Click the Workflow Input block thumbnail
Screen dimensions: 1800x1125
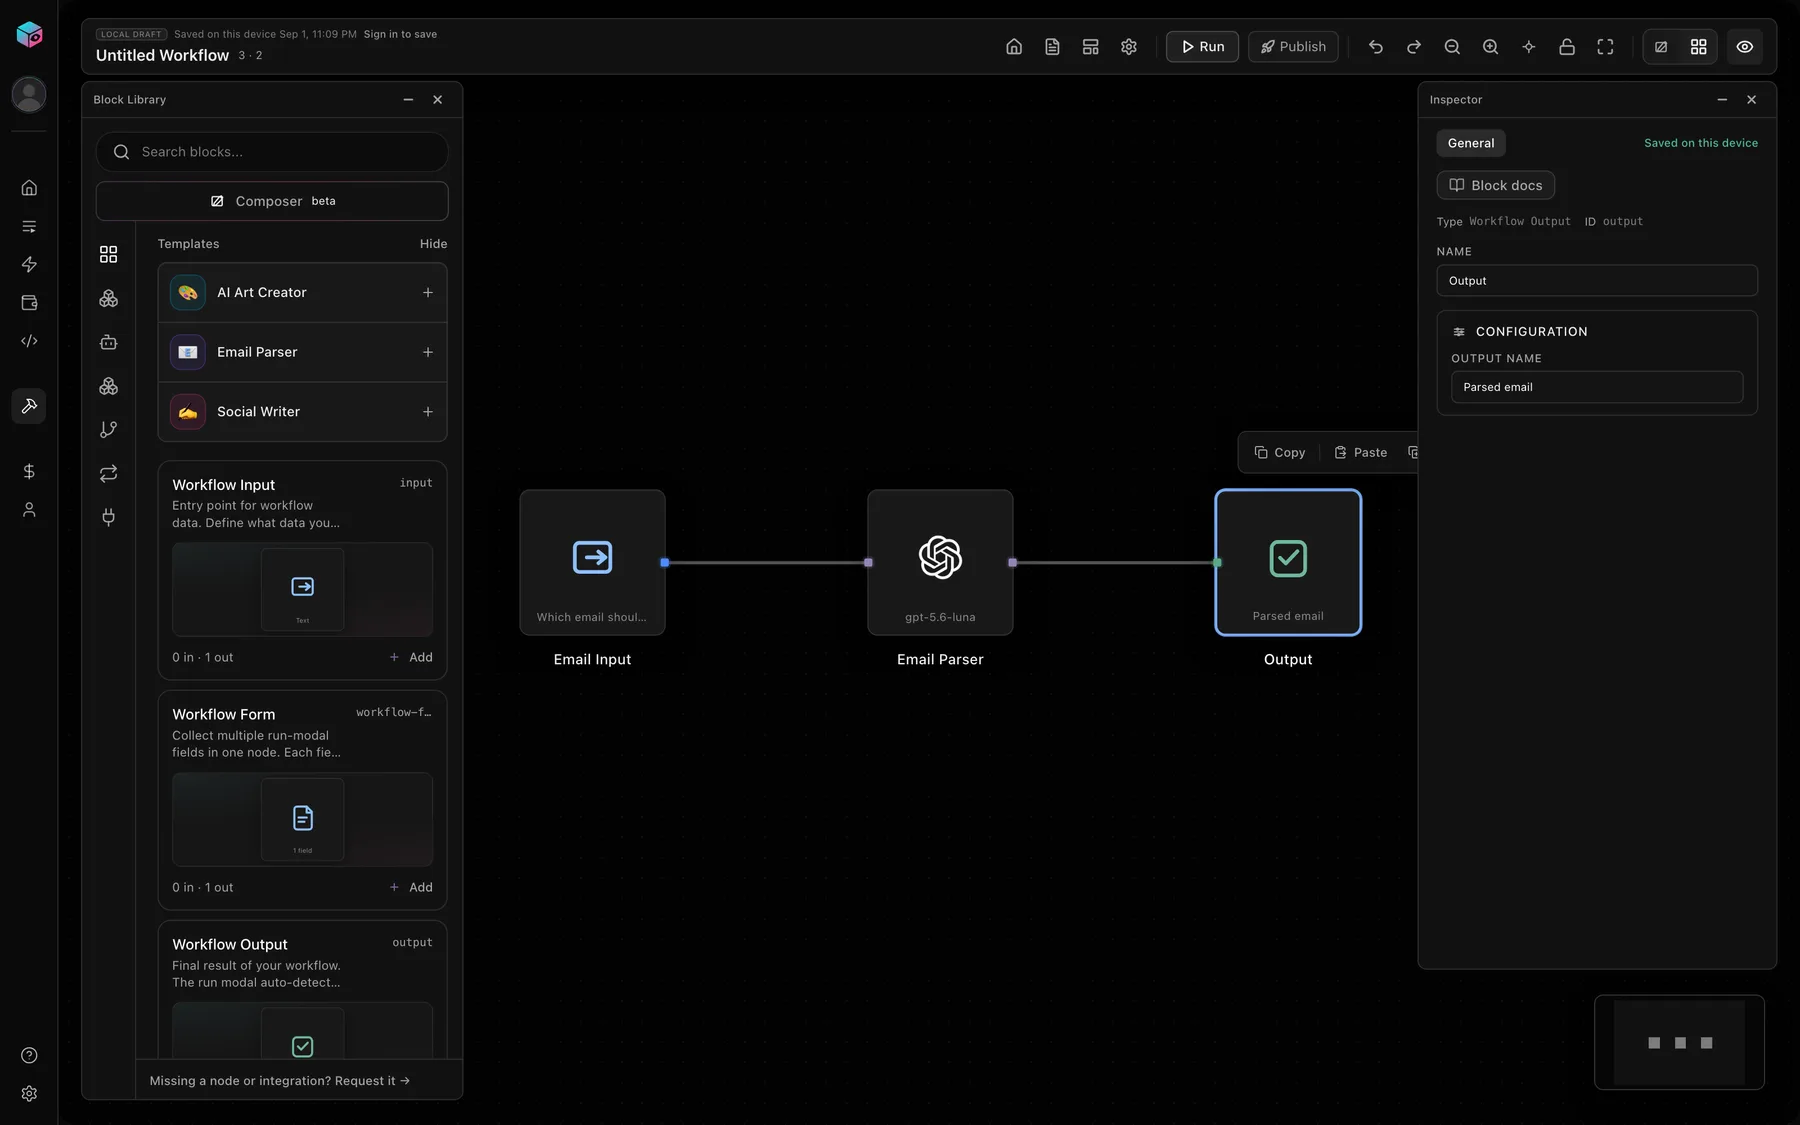point(302,590)
